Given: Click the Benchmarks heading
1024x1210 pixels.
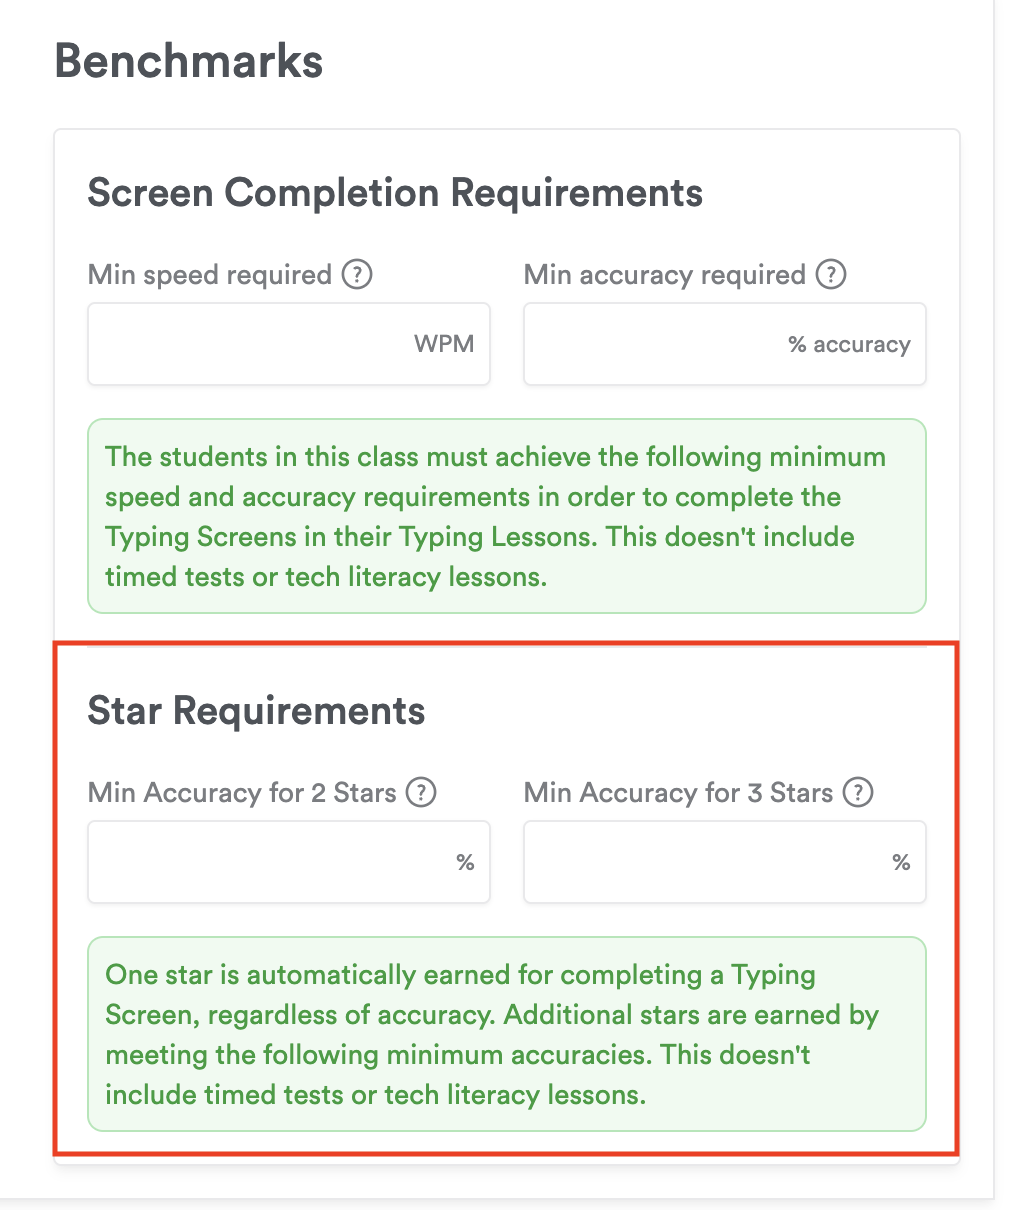Looking at the screenshot, I should tap(189, 61).
